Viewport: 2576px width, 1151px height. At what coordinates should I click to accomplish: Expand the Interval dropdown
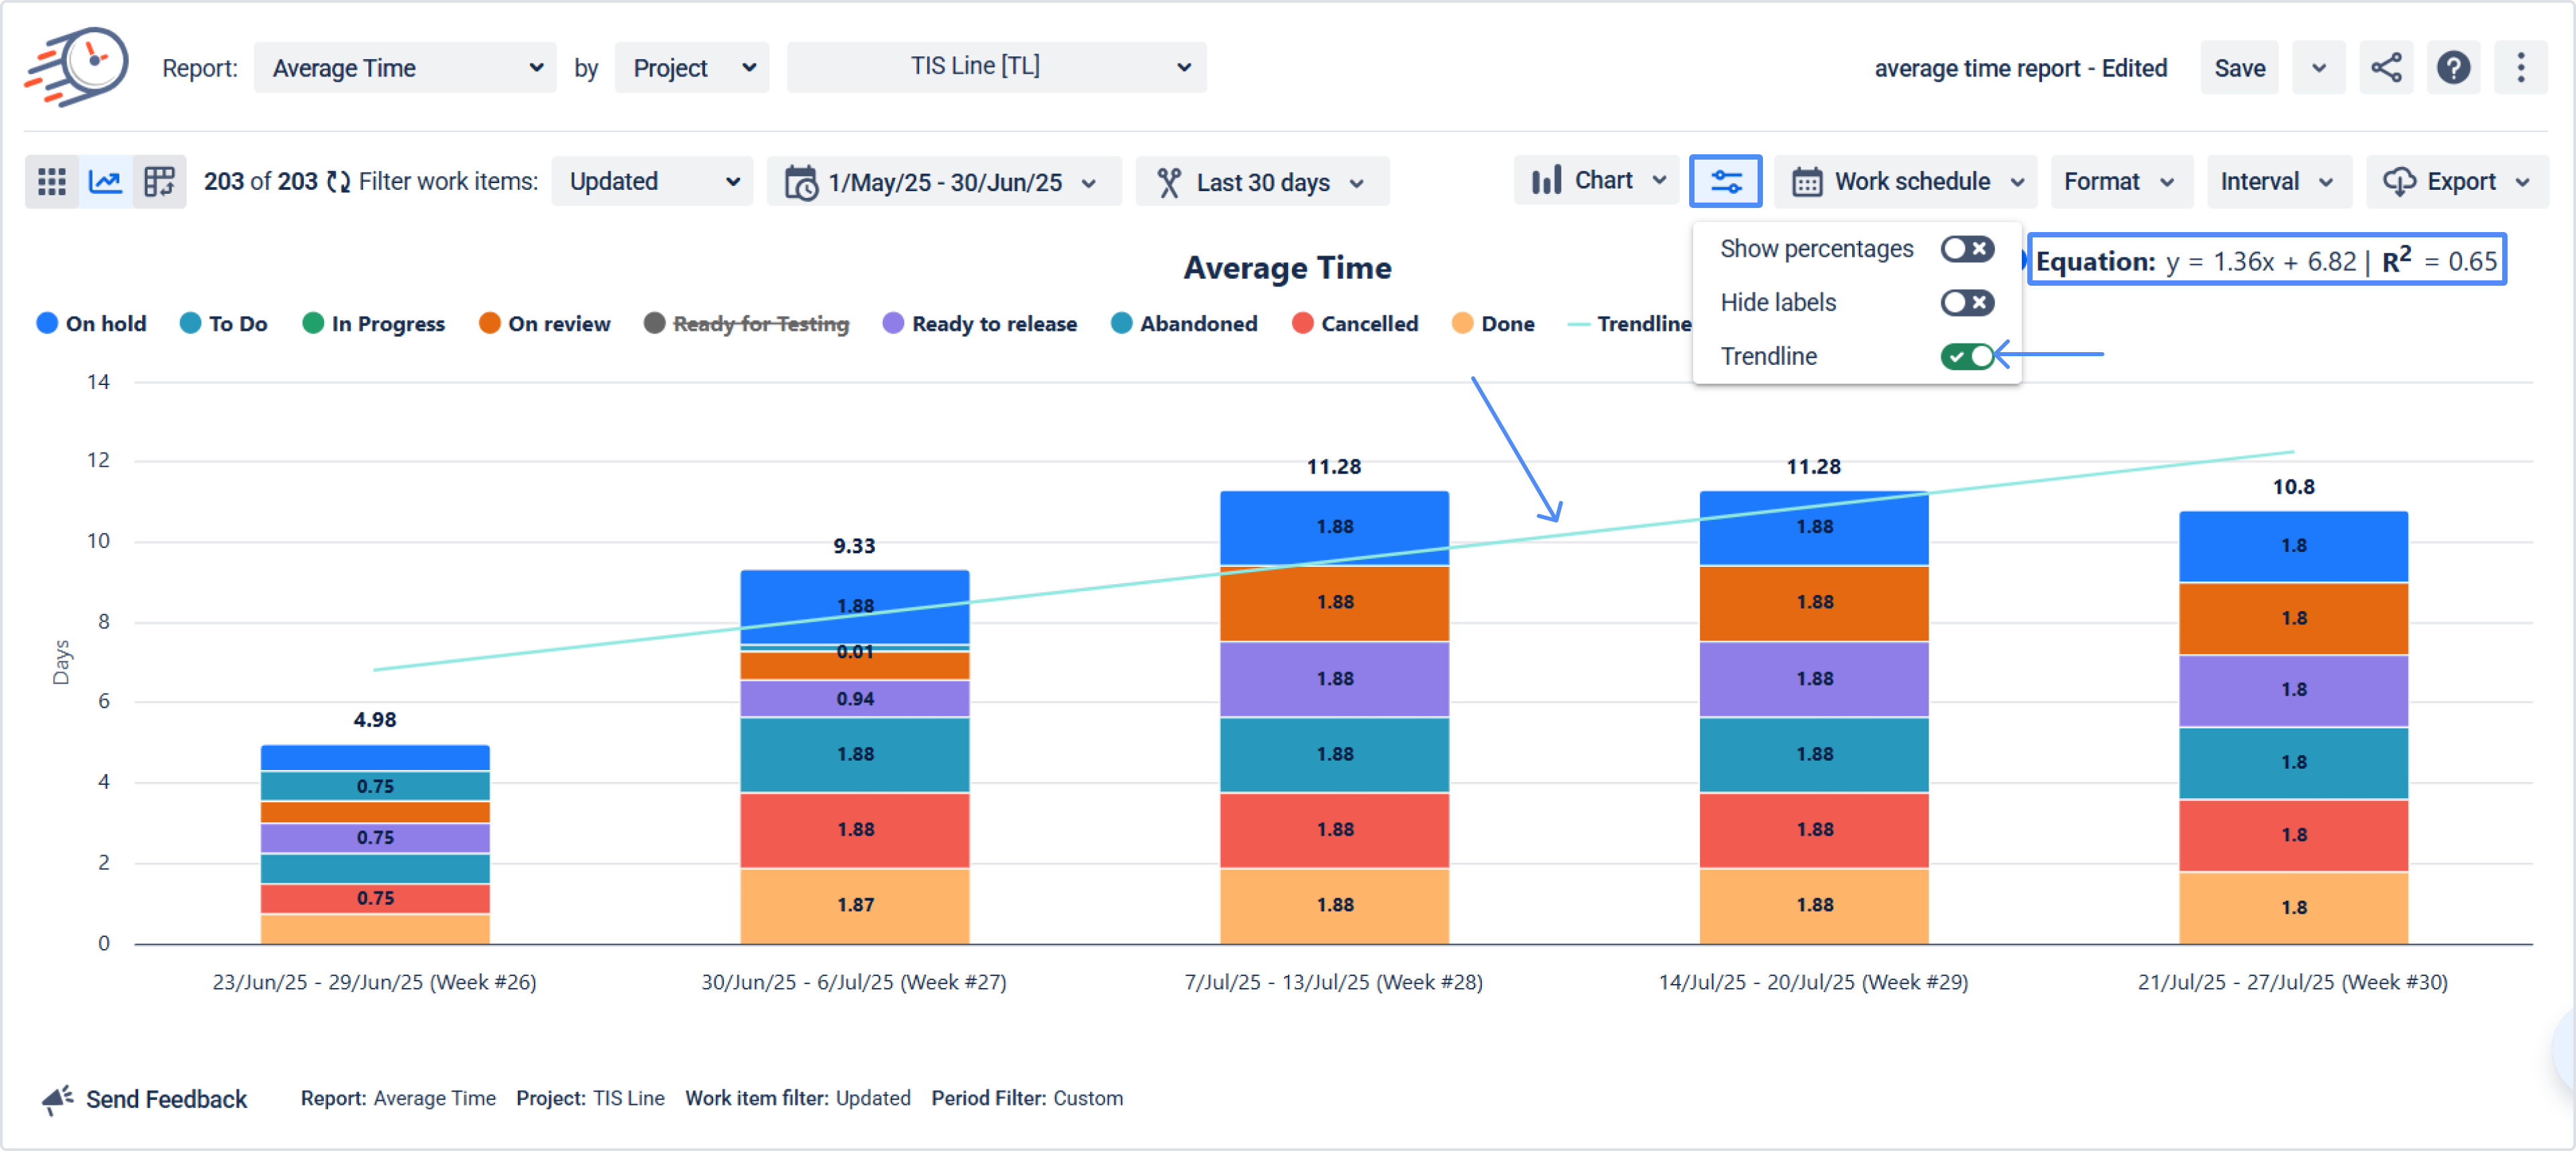click(2278, 181)
